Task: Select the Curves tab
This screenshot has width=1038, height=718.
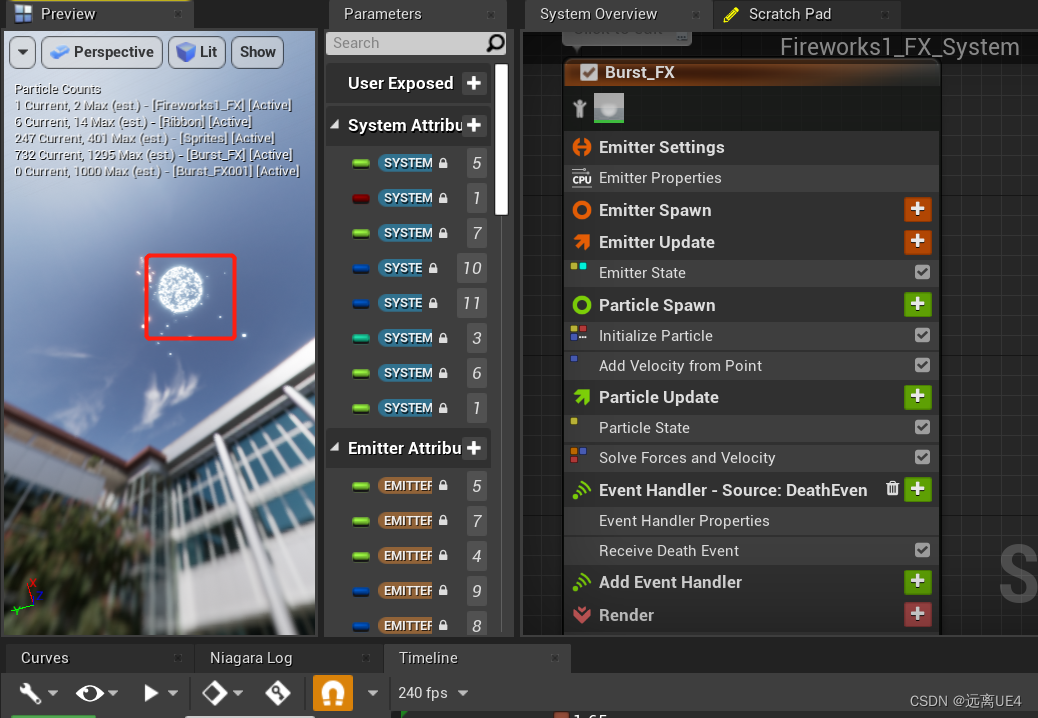Action: tap(44, 658)
